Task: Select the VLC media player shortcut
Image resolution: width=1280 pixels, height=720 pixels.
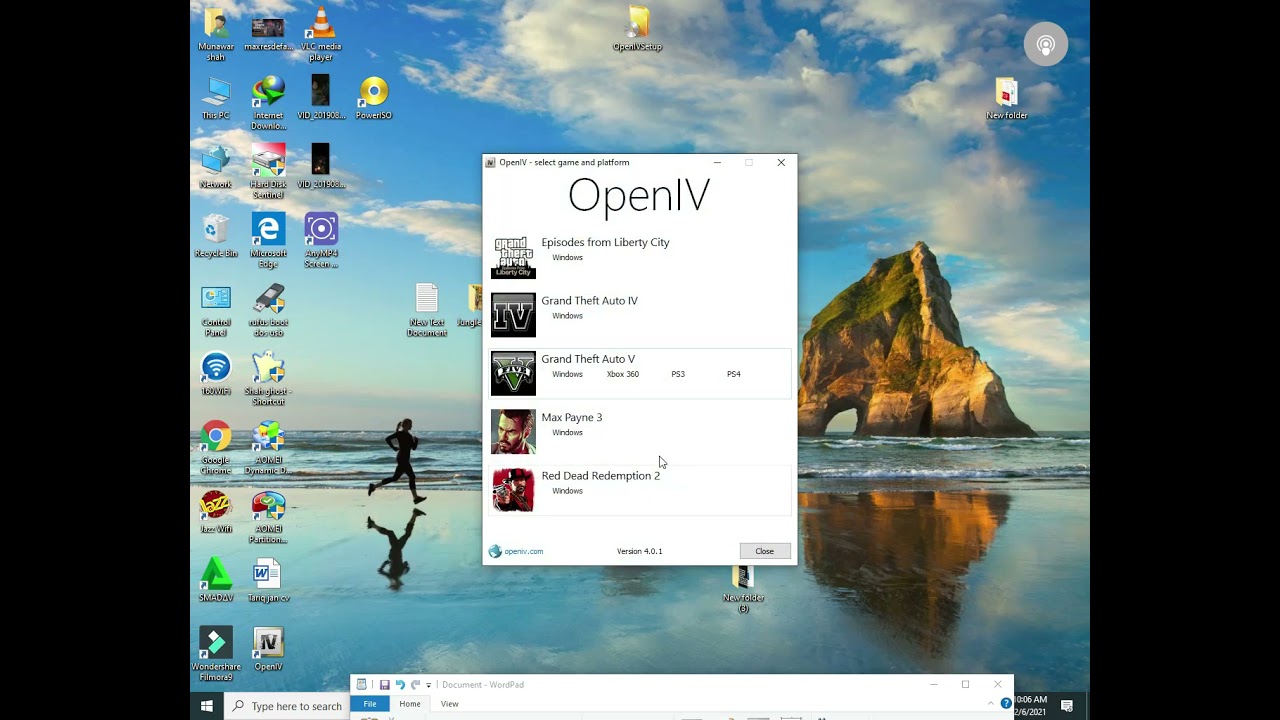Action: (321, 35)
